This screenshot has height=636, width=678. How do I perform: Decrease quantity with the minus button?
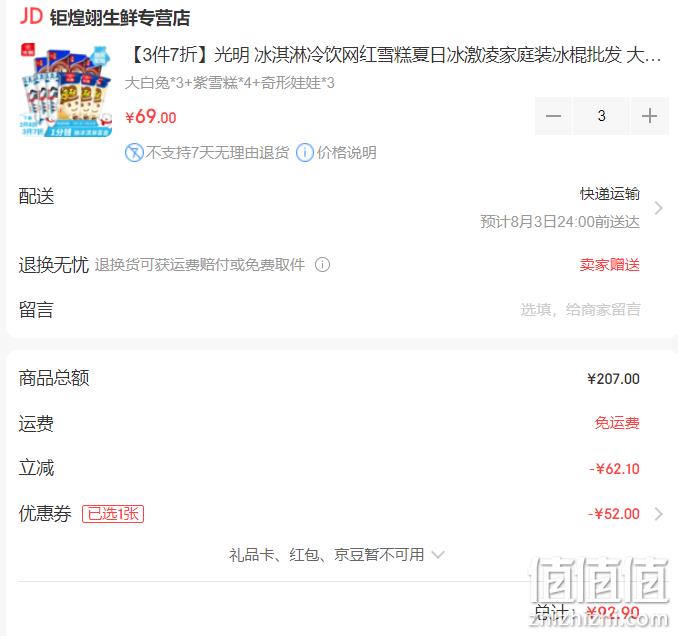point(553,116)
